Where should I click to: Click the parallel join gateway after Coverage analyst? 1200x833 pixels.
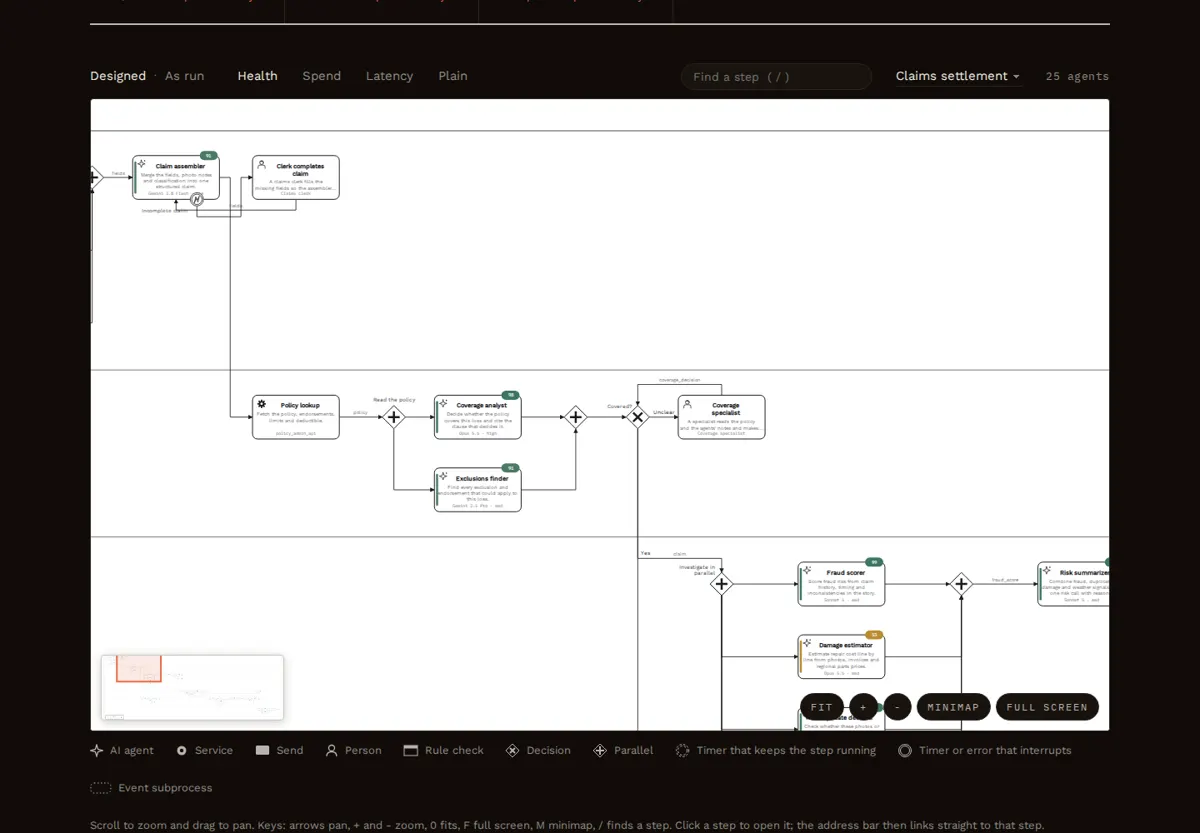[x=576, y=417]
